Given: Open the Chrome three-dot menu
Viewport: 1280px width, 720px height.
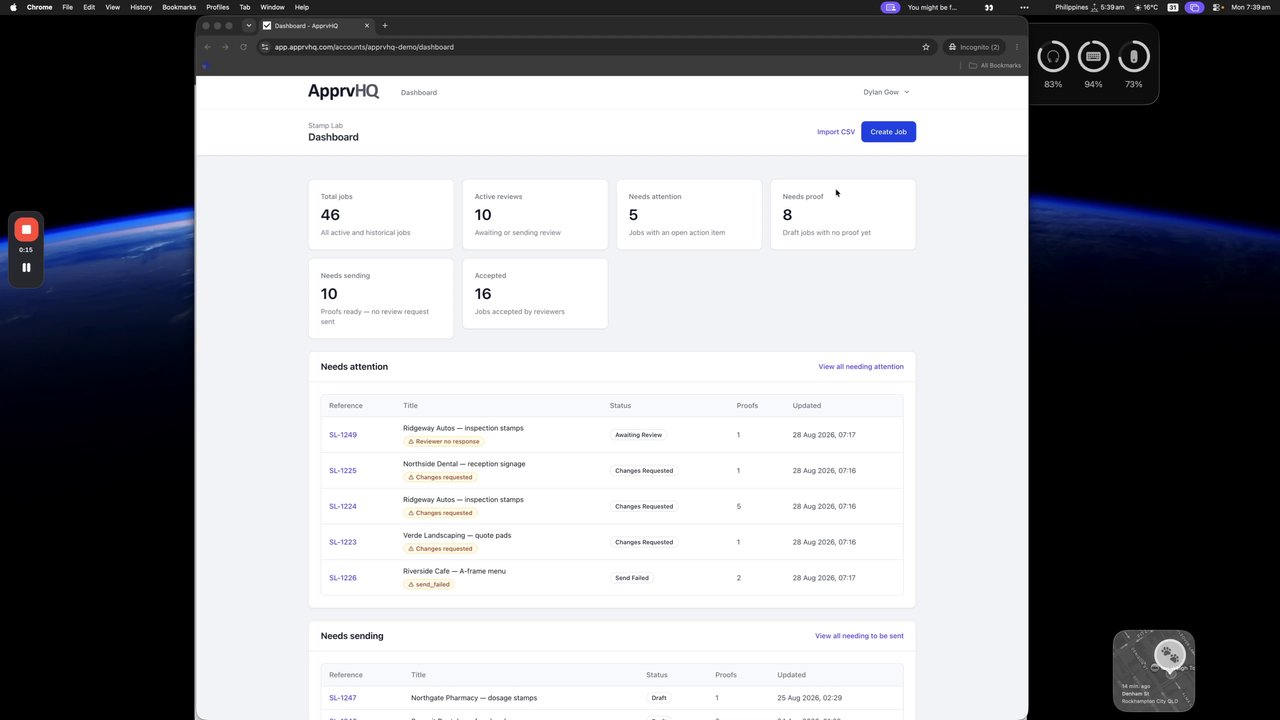Looking at the screenshot, I should [x=1017, y=47].
